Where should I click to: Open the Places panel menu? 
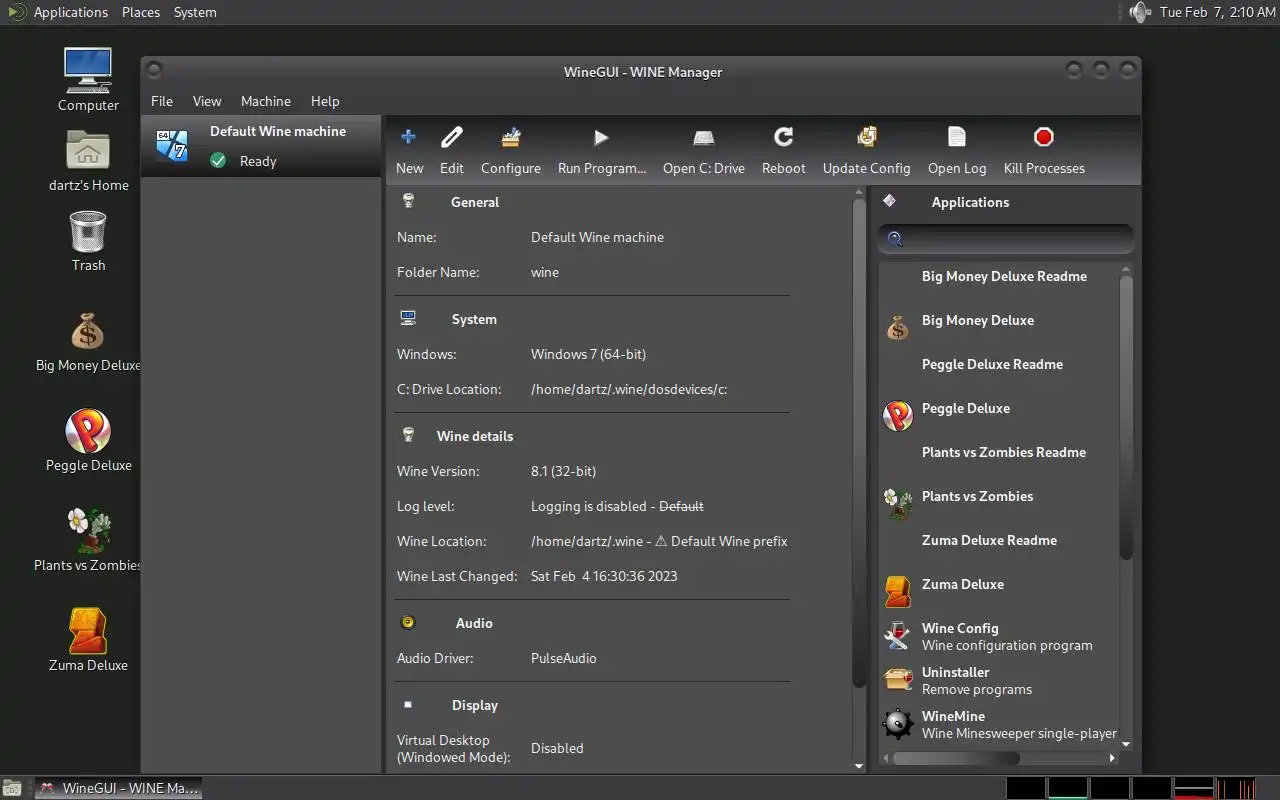[x=141, y=12]
